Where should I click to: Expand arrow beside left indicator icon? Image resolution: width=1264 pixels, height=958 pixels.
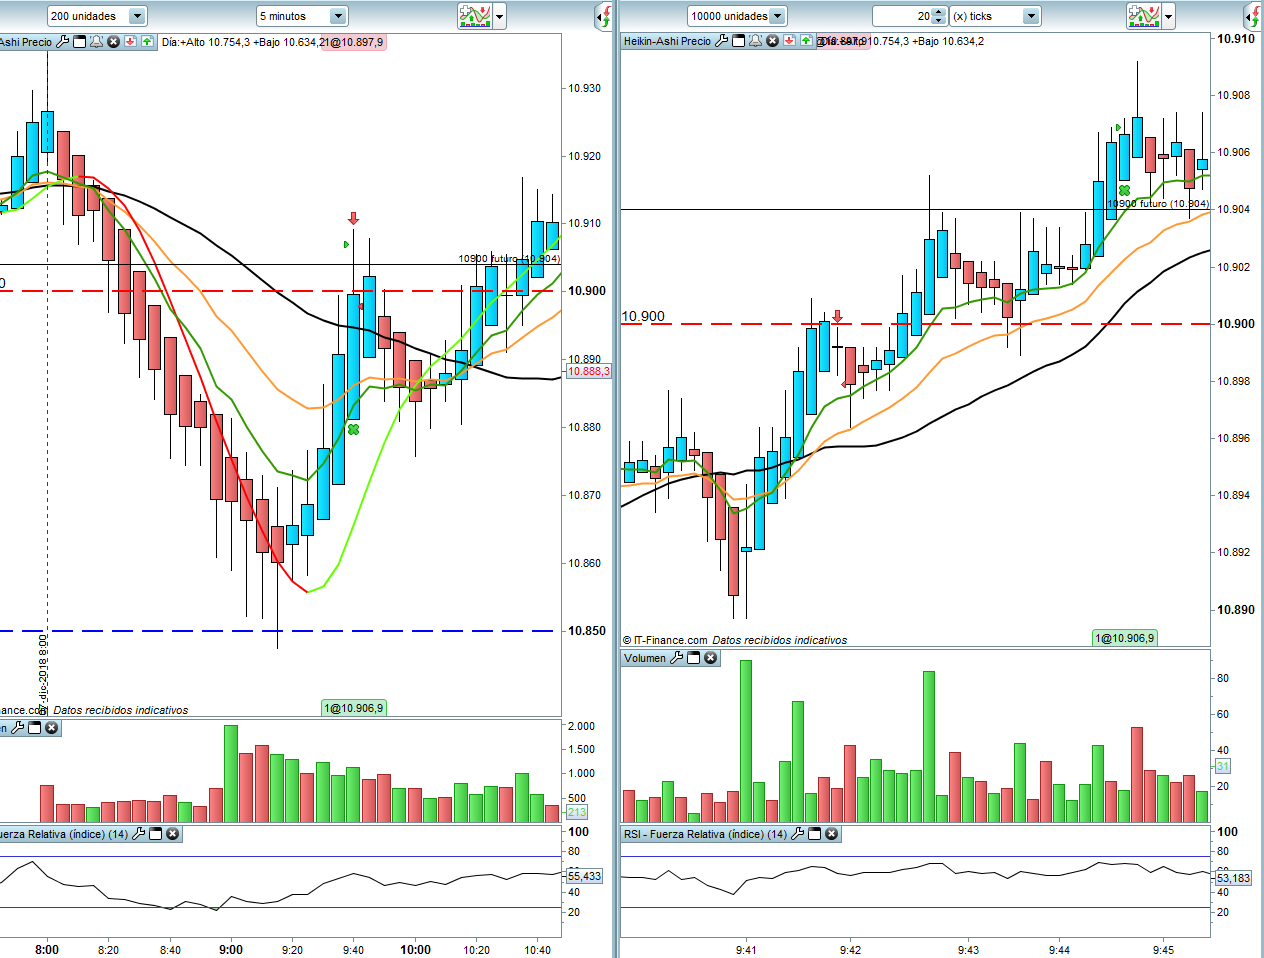coord(500,16)
